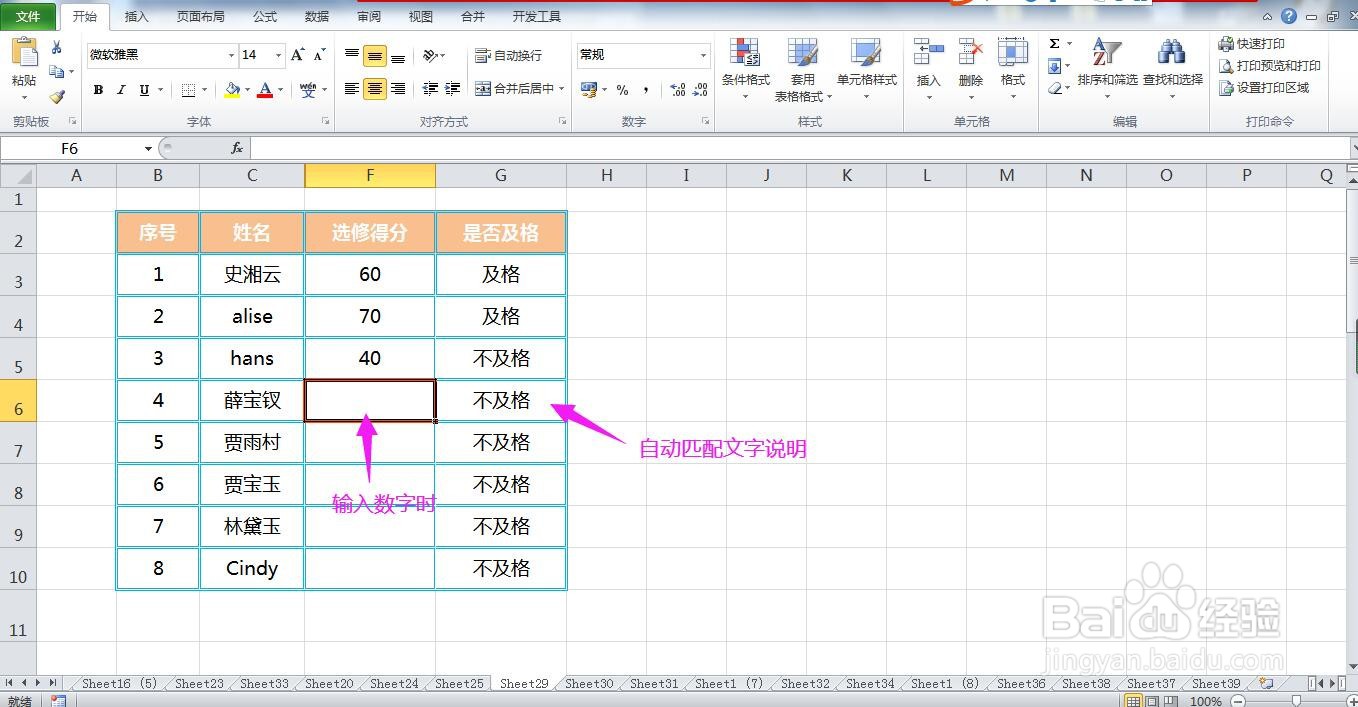Open Cell Styles (单元格样式)

coord(867,68)
